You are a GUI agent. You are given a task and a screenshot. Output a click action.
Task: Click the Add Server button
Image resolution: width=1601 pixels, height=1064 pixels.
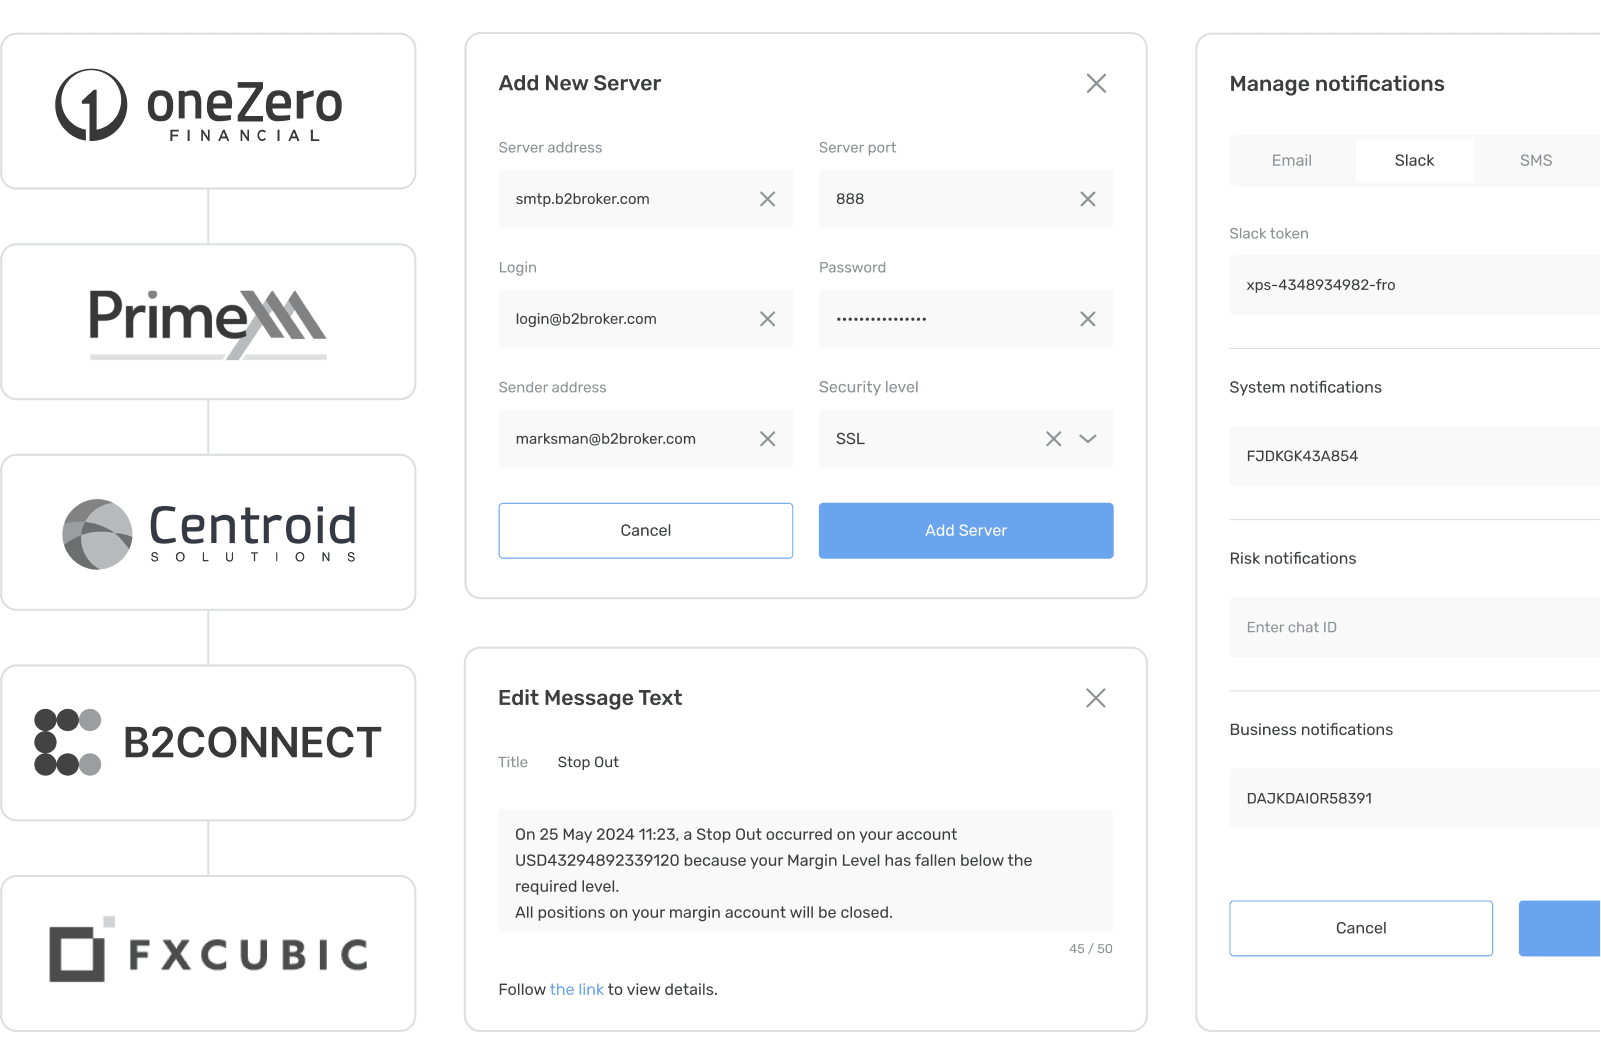click(966, 531)
